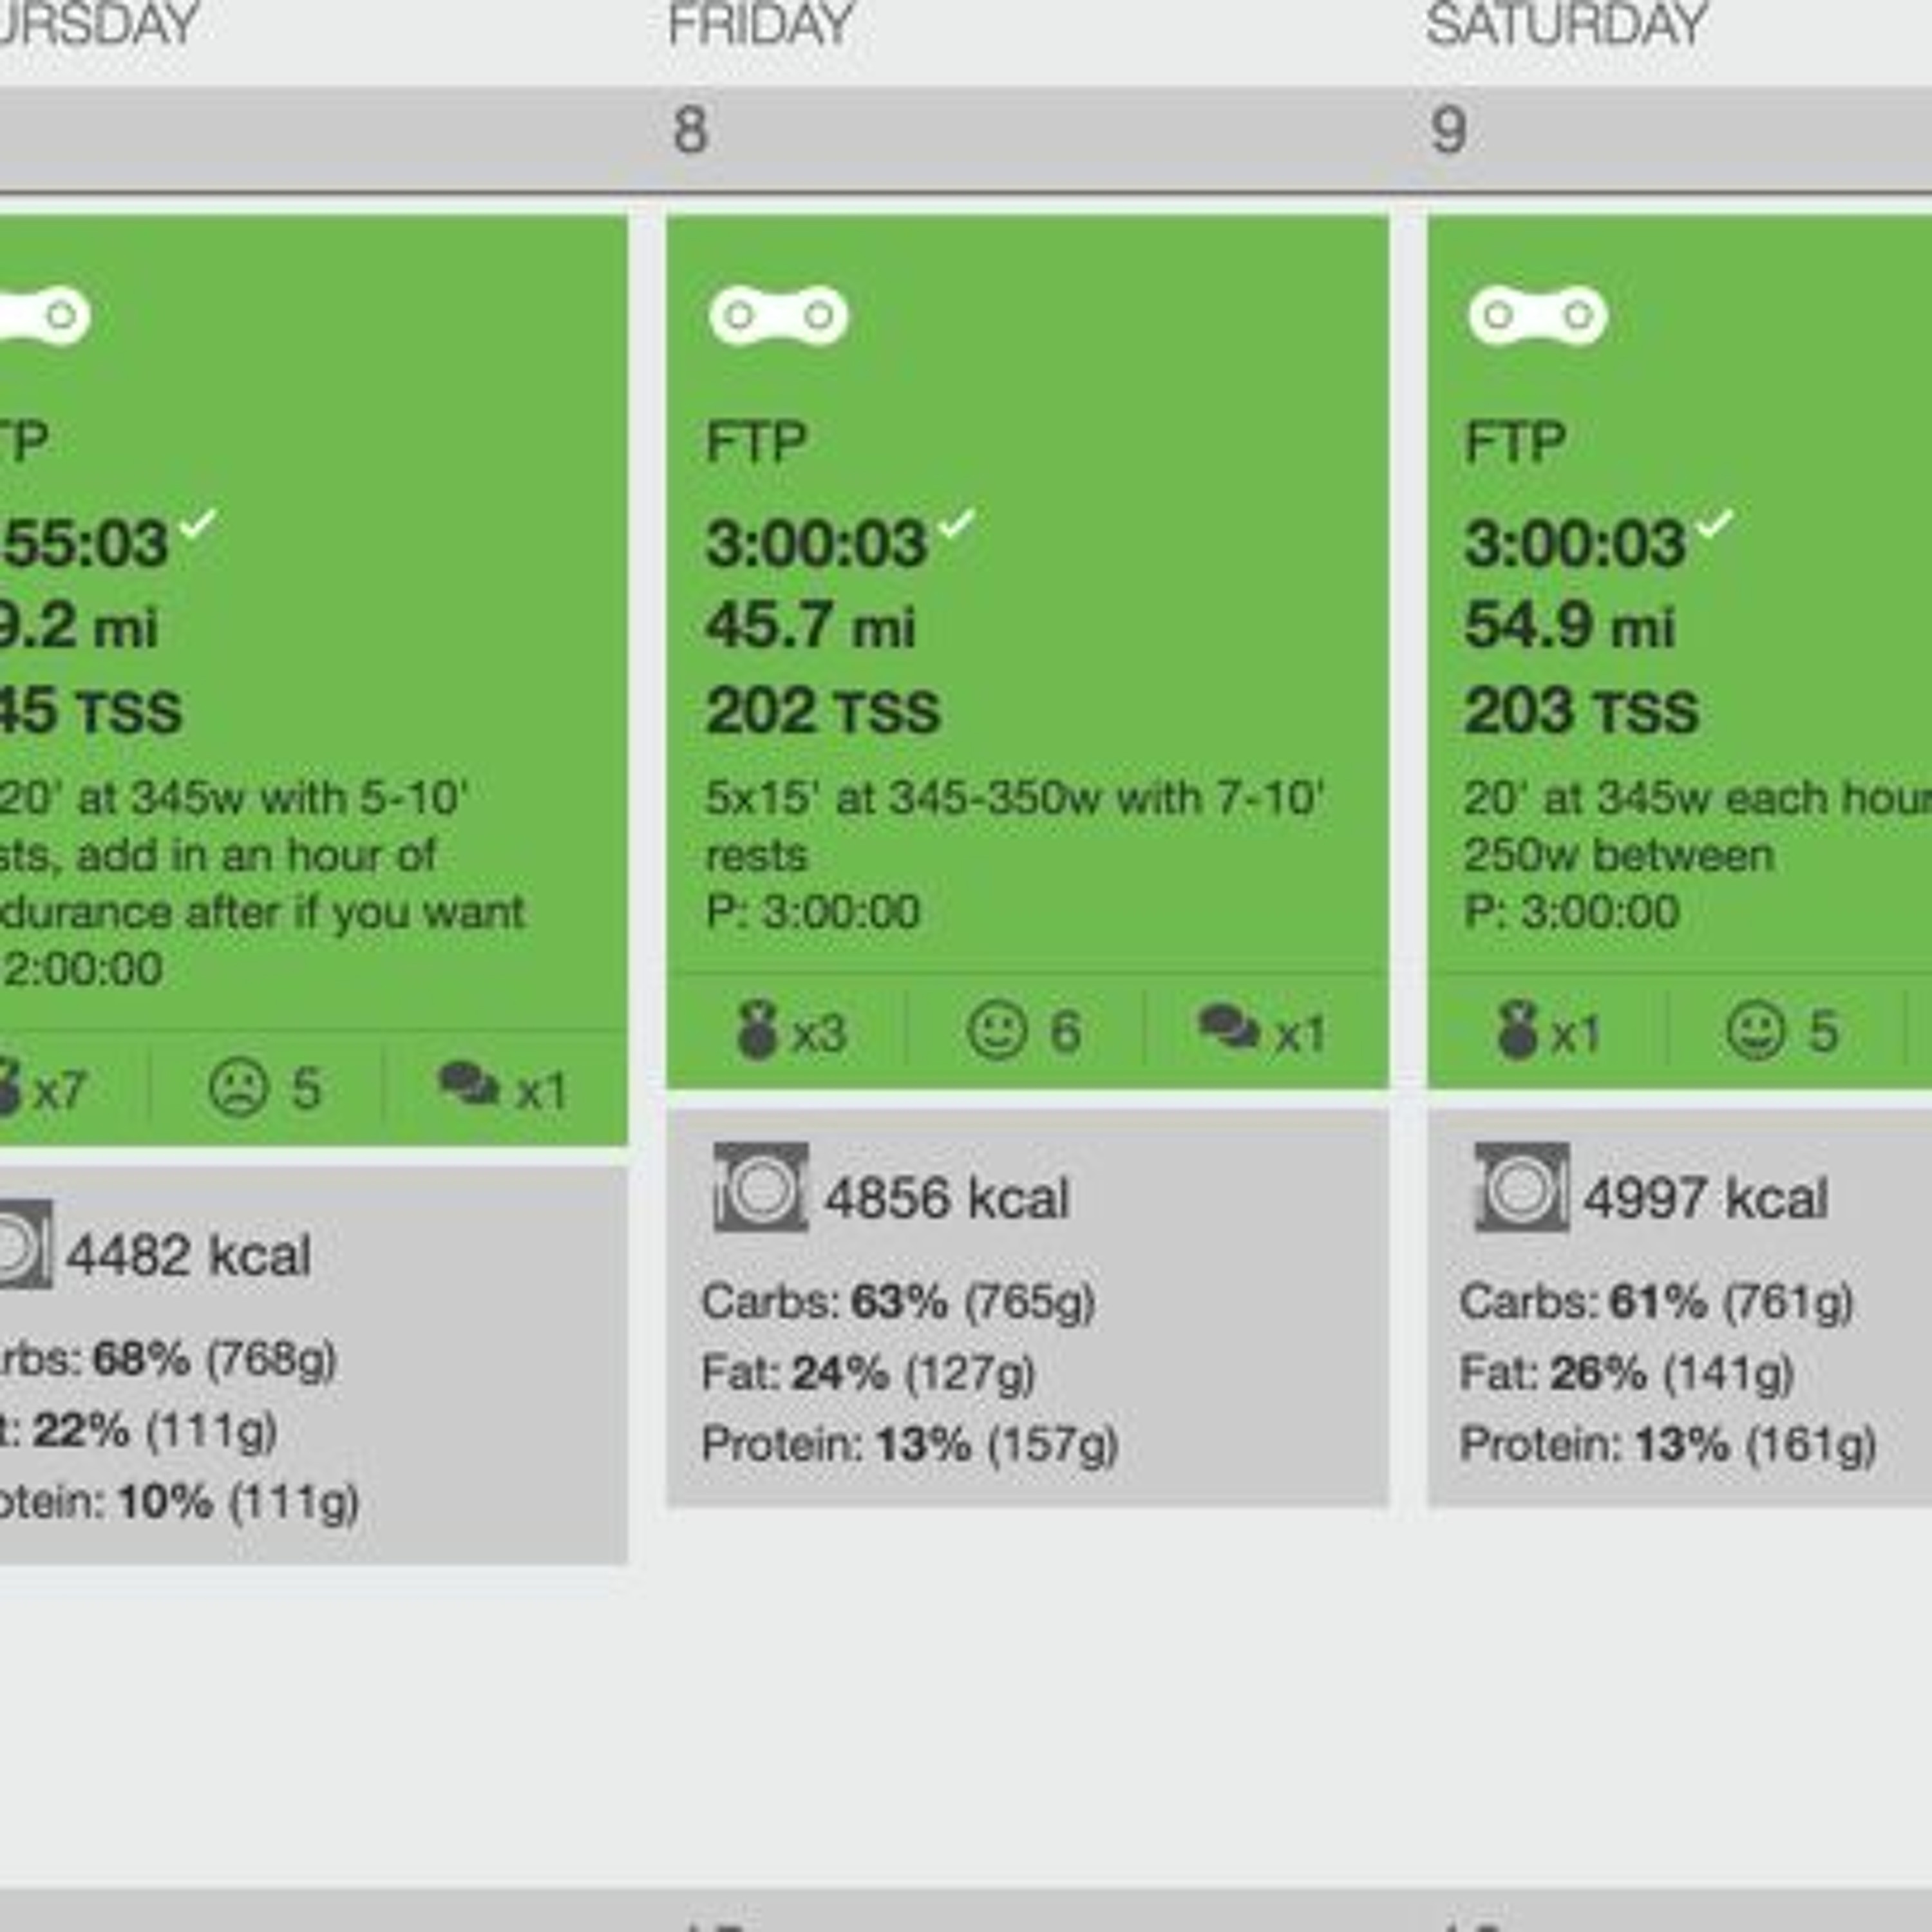
Task: Open Friday's FTP workout title
Action: [x=756, y=442]
